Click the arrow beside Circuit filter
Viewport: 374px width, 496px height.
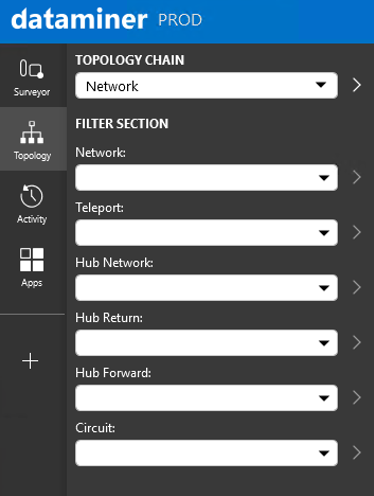coord(357,453)
